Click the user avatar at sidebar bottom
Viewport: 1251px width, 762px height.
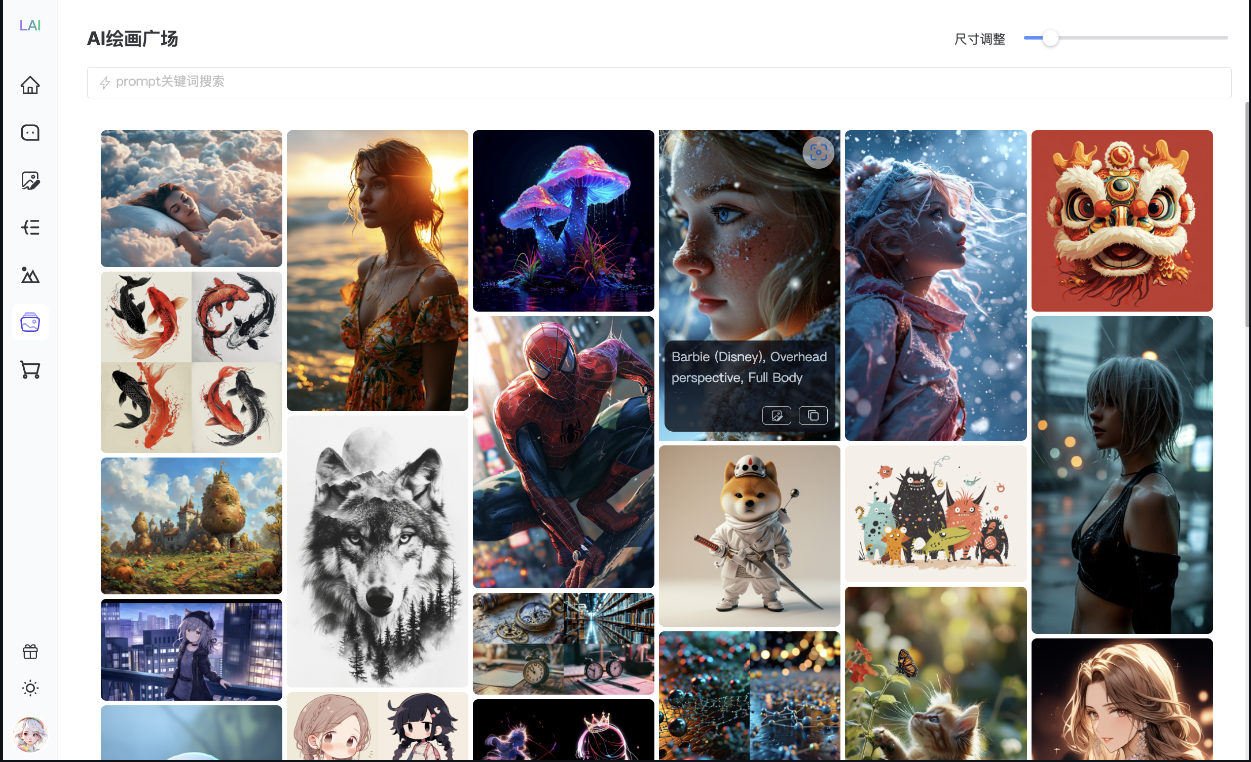(30, 735)
